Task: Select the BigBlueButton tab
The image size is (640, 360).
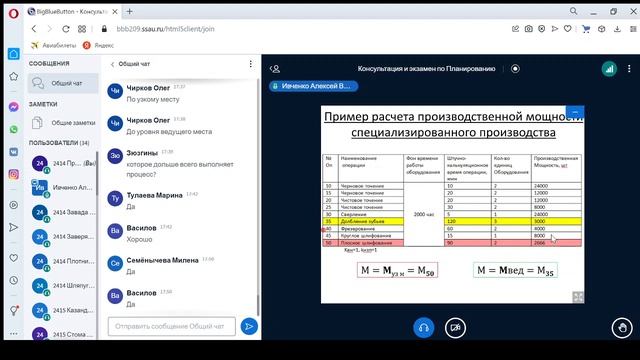Action: (x=73, y=11)
